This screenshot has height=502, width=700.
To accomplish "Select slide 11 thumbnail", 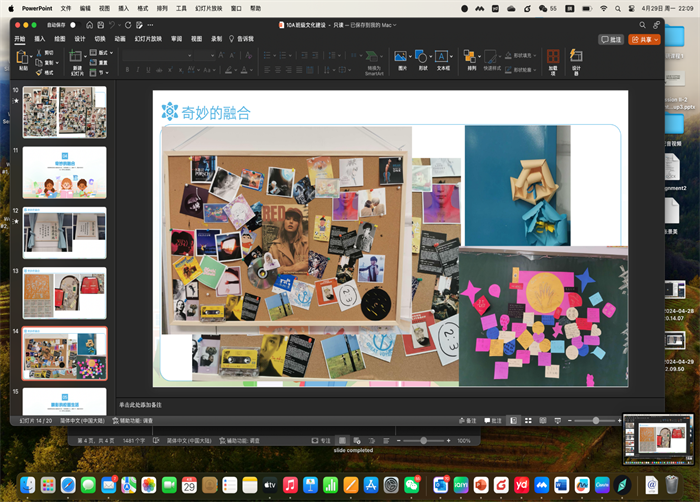I will (x=65, y=172).
